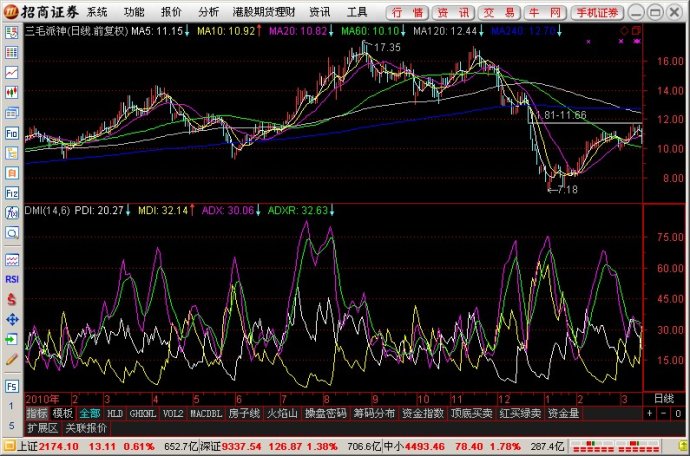Select the 顶底买卖 indicator tab
The height and width of the screenshot is (456, 690).
pos(472,413)
